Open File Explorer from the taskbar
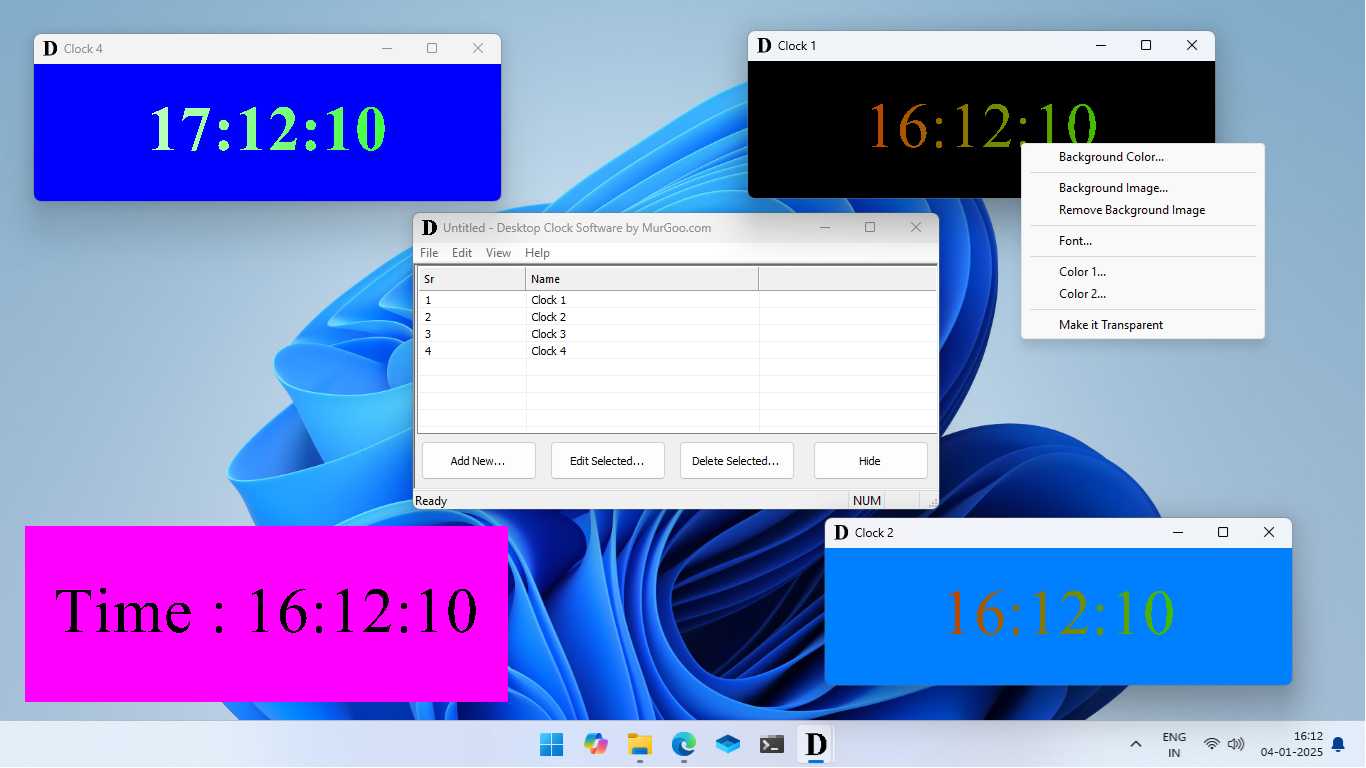 (x=639, y=744)
